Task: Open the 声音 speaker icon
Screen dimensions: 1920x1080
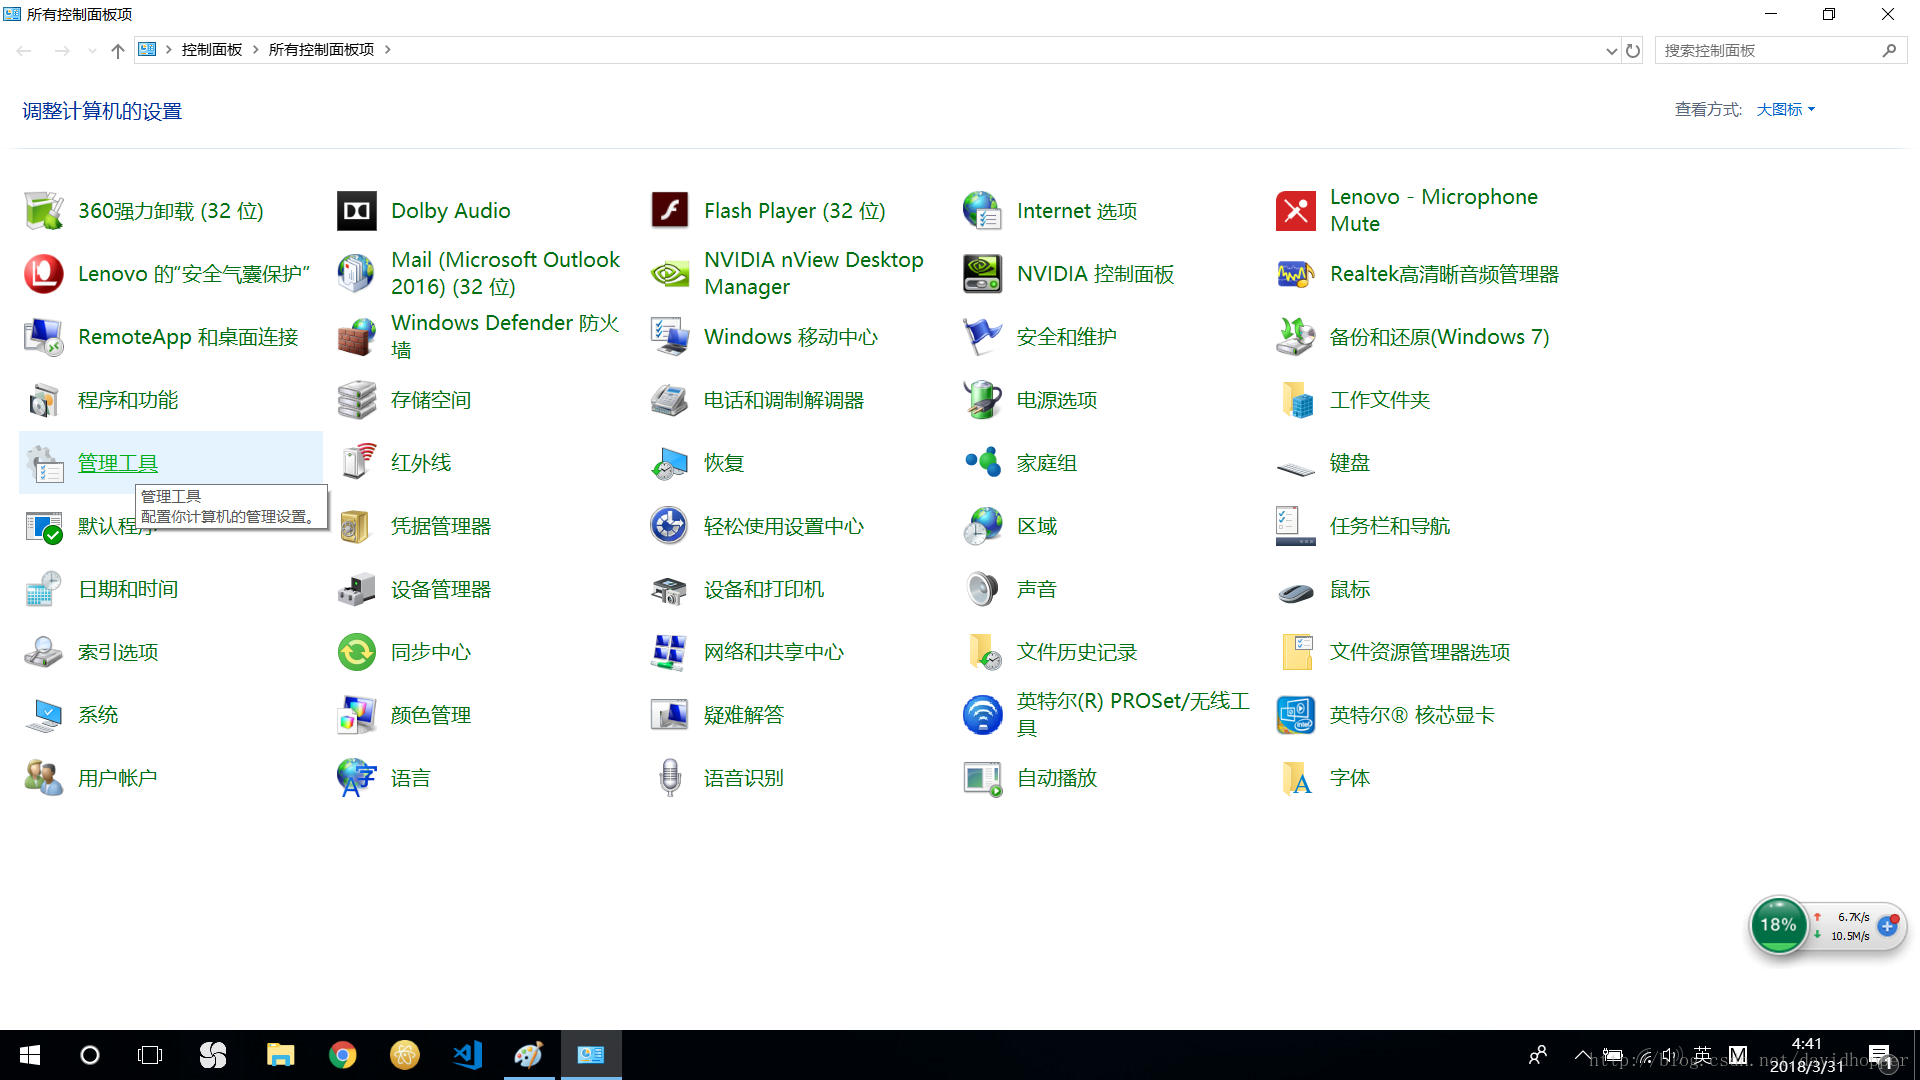Action: (983, 589)
